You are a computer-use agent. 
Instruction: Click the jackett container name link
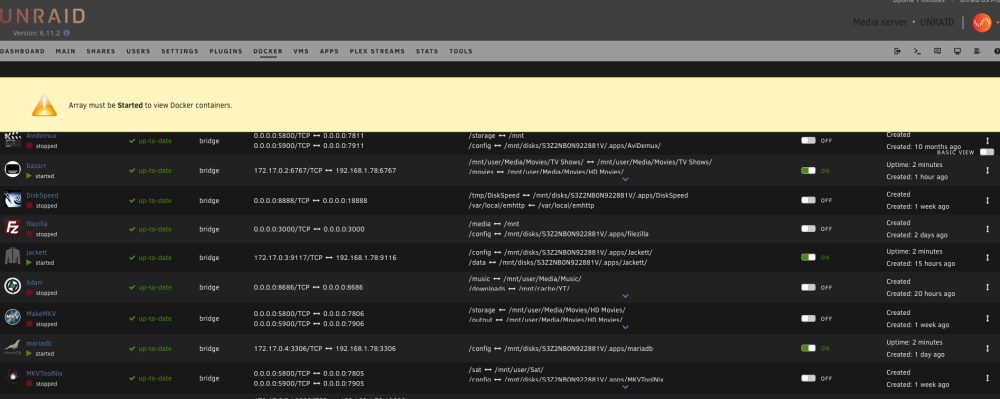pos(36,252)
